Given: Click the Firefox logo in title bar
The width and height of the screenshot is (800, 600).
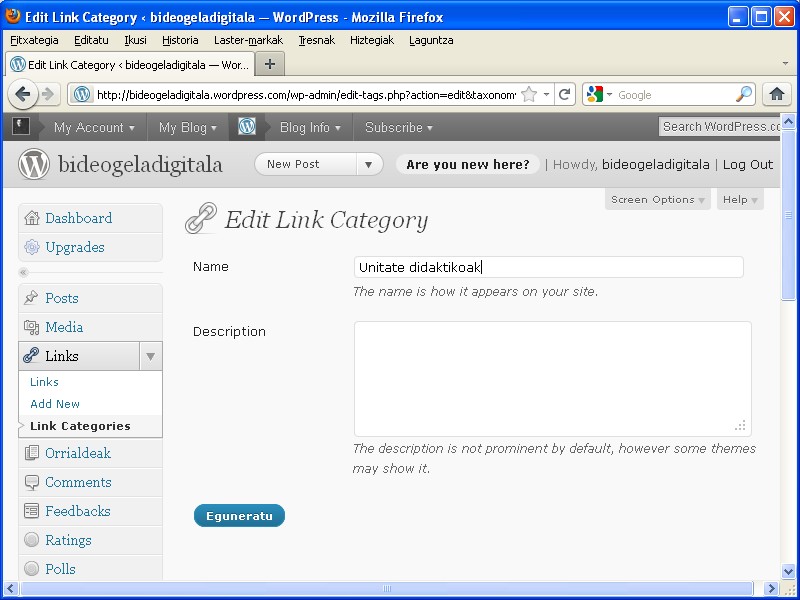Looking at the screenshot, I should (13, 16).
